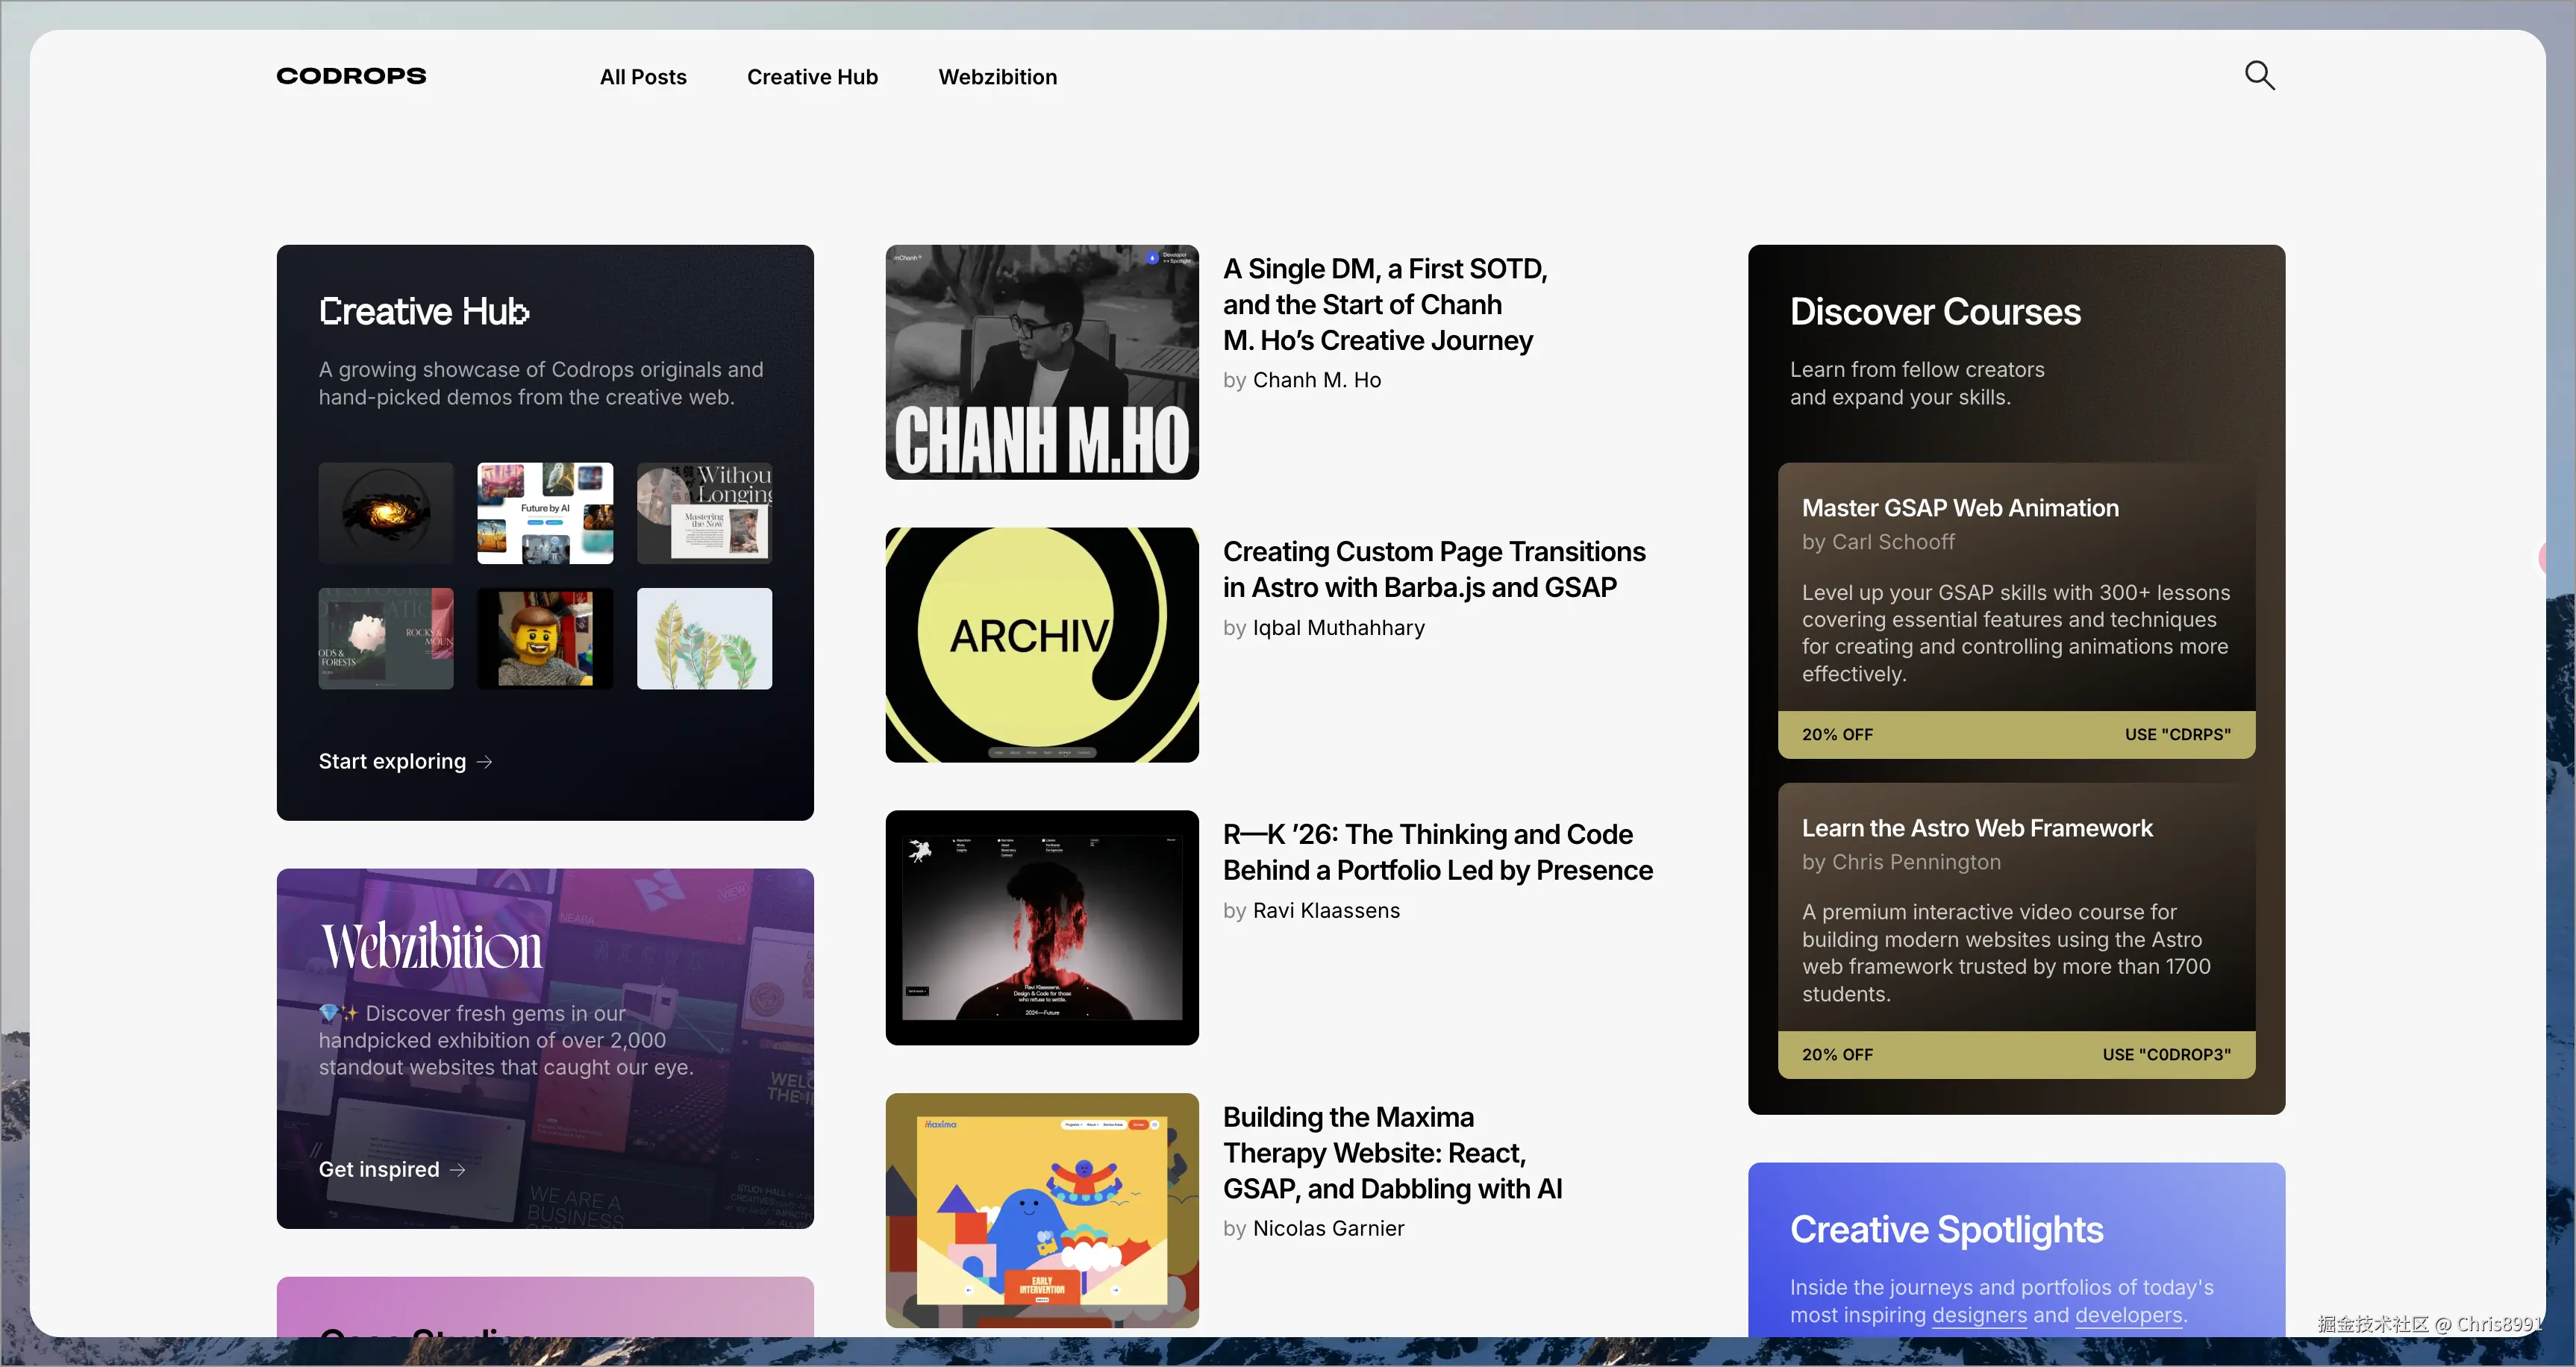Click the Chanh M.Ho article image
This screenshot has width=2576, height=1367.
pyautogui.click(x=1042, y=362)
